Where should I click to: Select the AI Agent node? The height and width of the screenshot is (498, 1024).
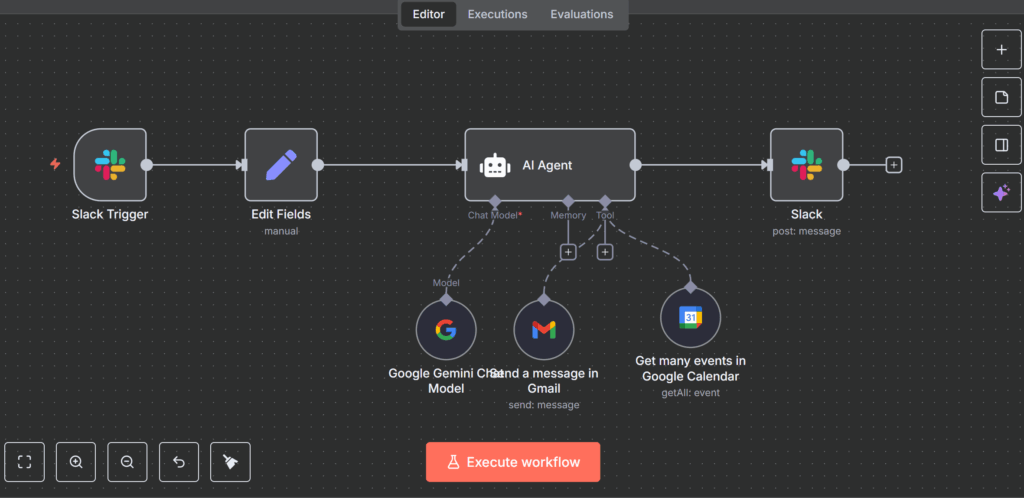coord(549,165)
